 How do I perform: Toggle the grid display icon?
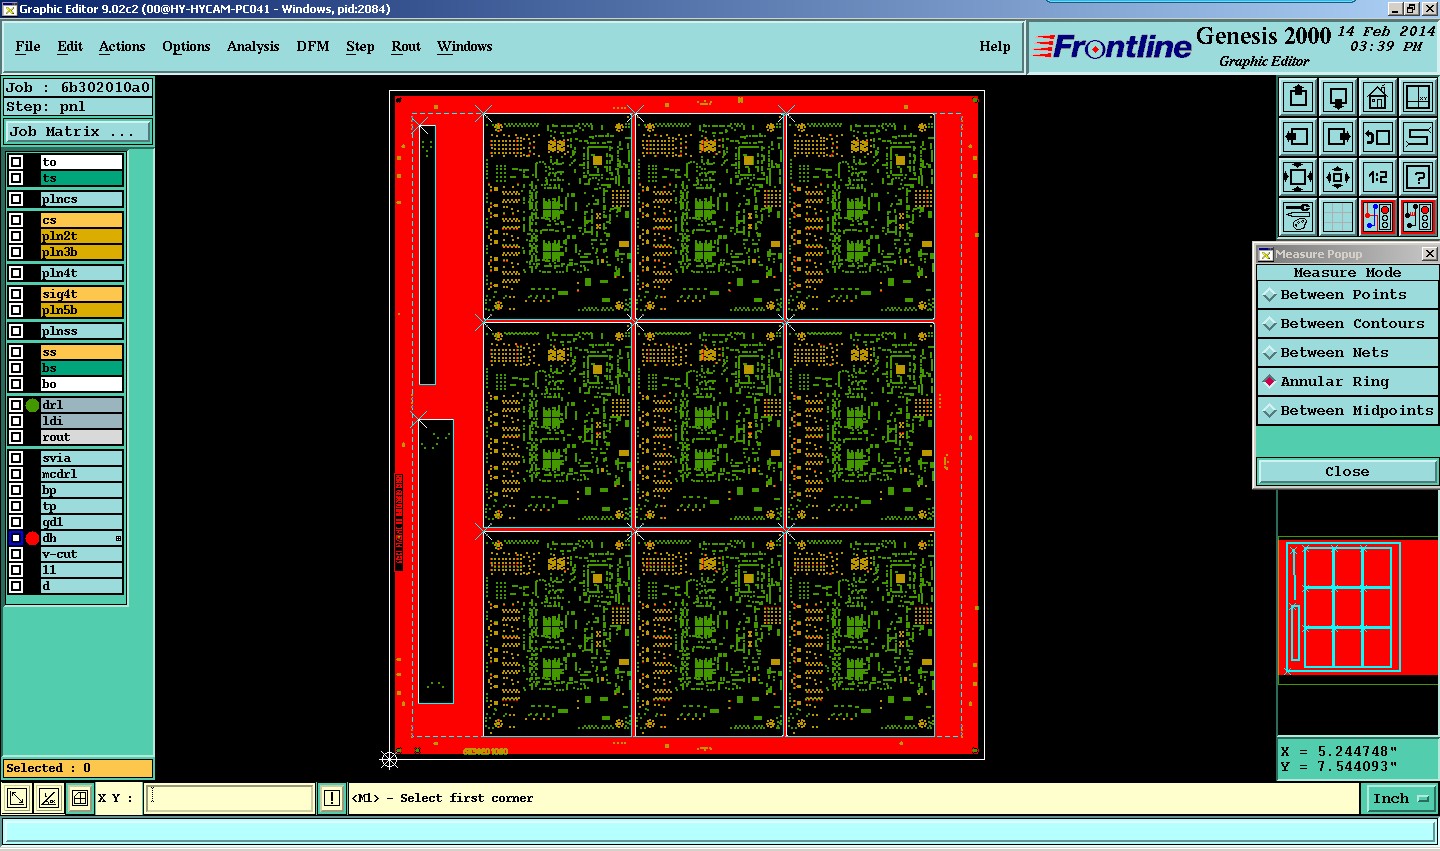tap(1338, 217)
